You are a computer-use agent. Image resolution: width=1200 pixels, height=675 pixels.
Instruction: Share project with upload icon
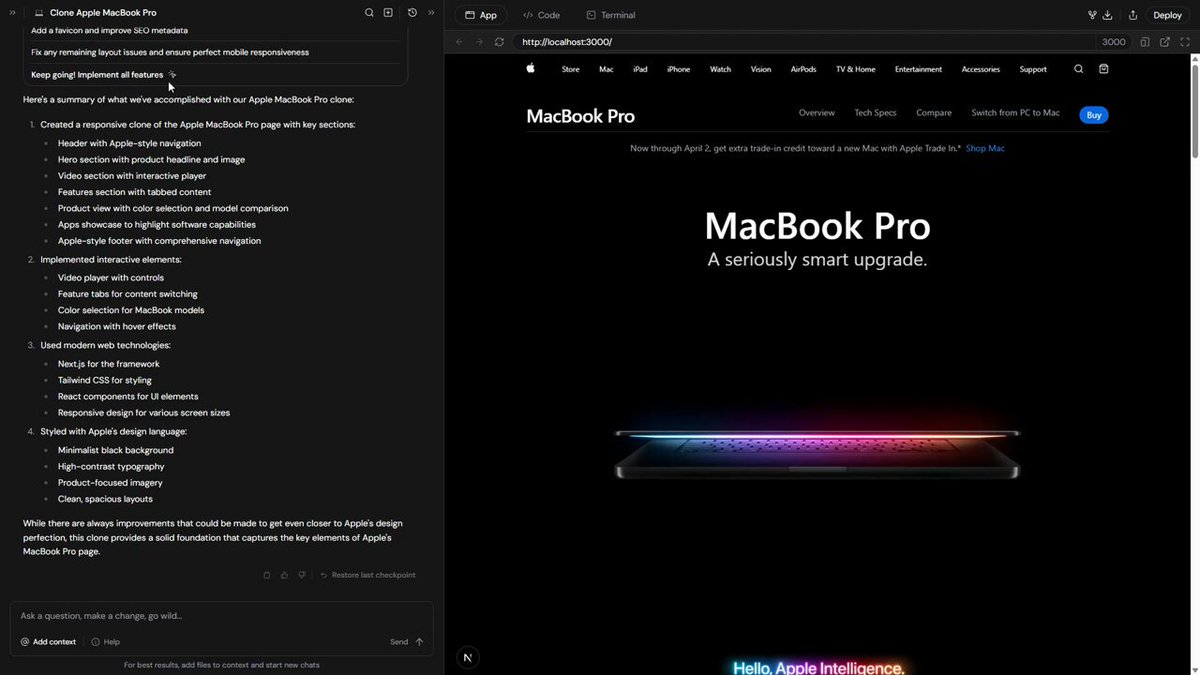point(1133,15)
